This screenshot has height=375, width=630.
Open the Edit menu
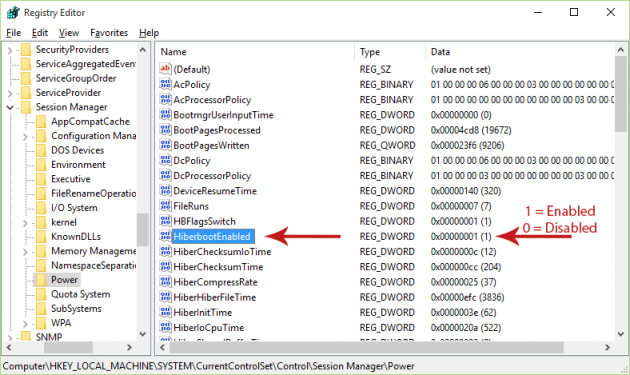(x=40, y=33)
